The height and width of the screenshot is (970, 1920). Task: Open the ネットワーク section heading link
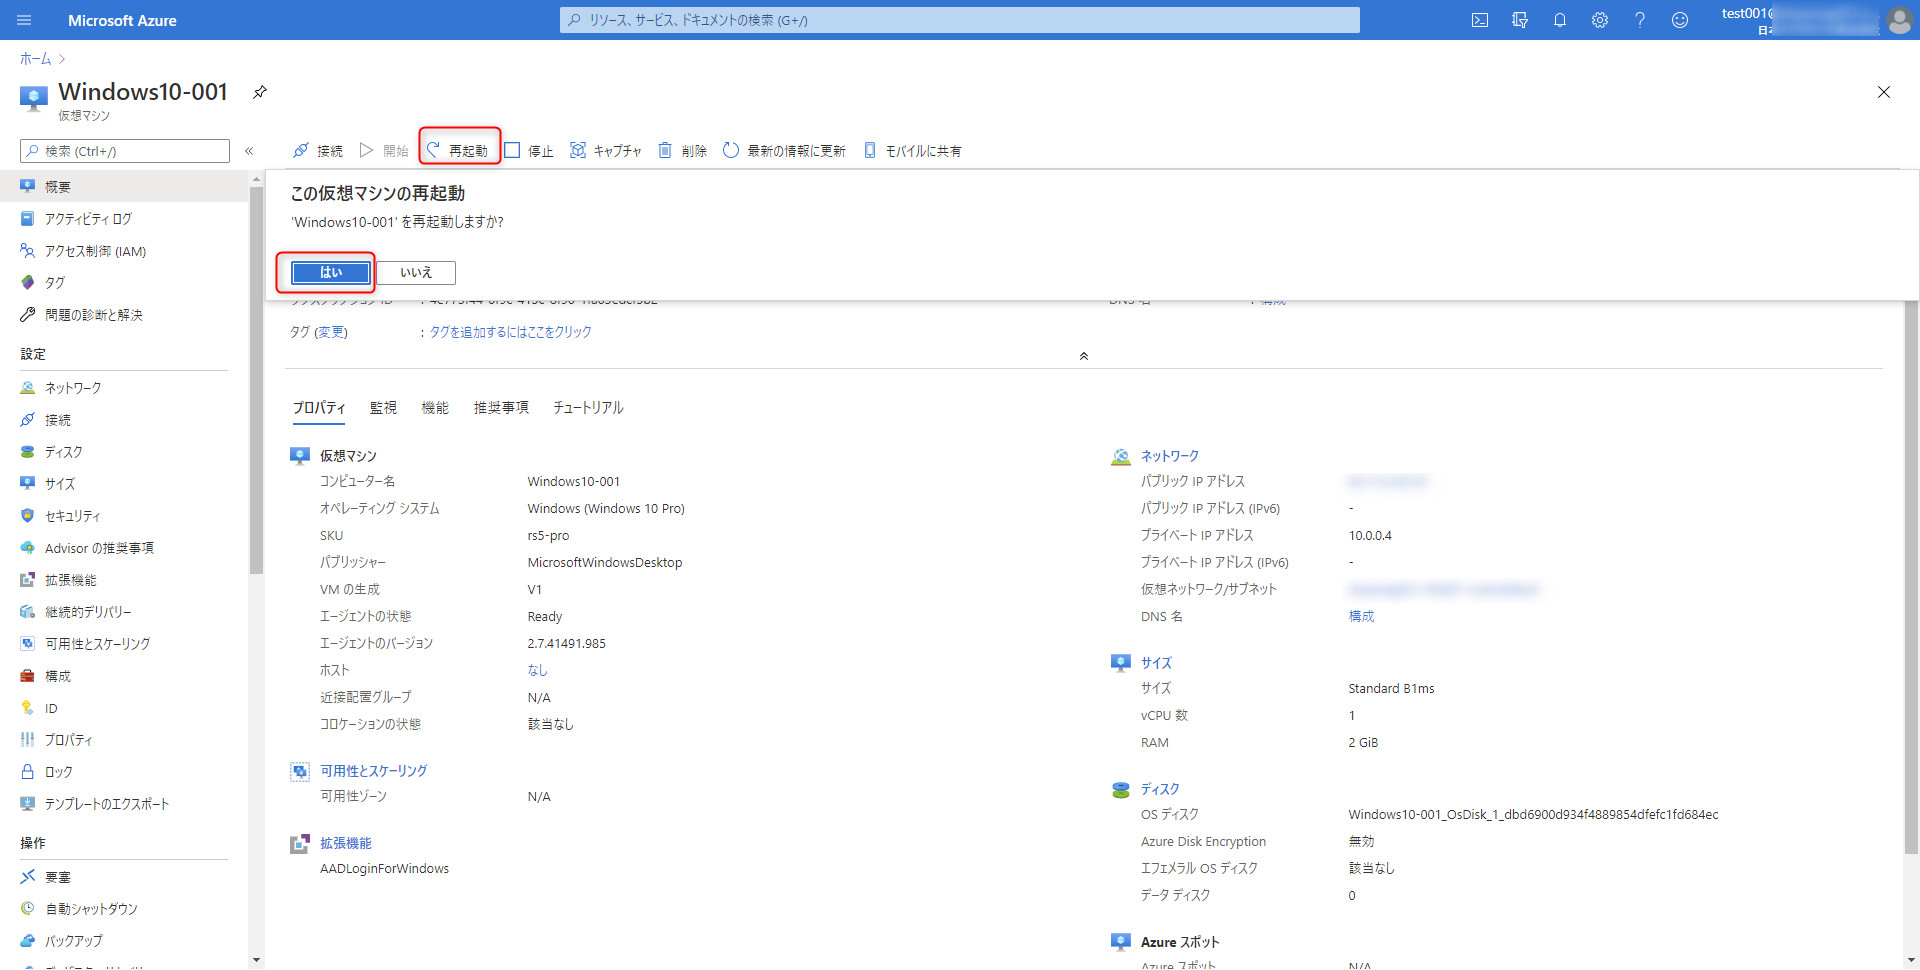(x=1170, y=456)
